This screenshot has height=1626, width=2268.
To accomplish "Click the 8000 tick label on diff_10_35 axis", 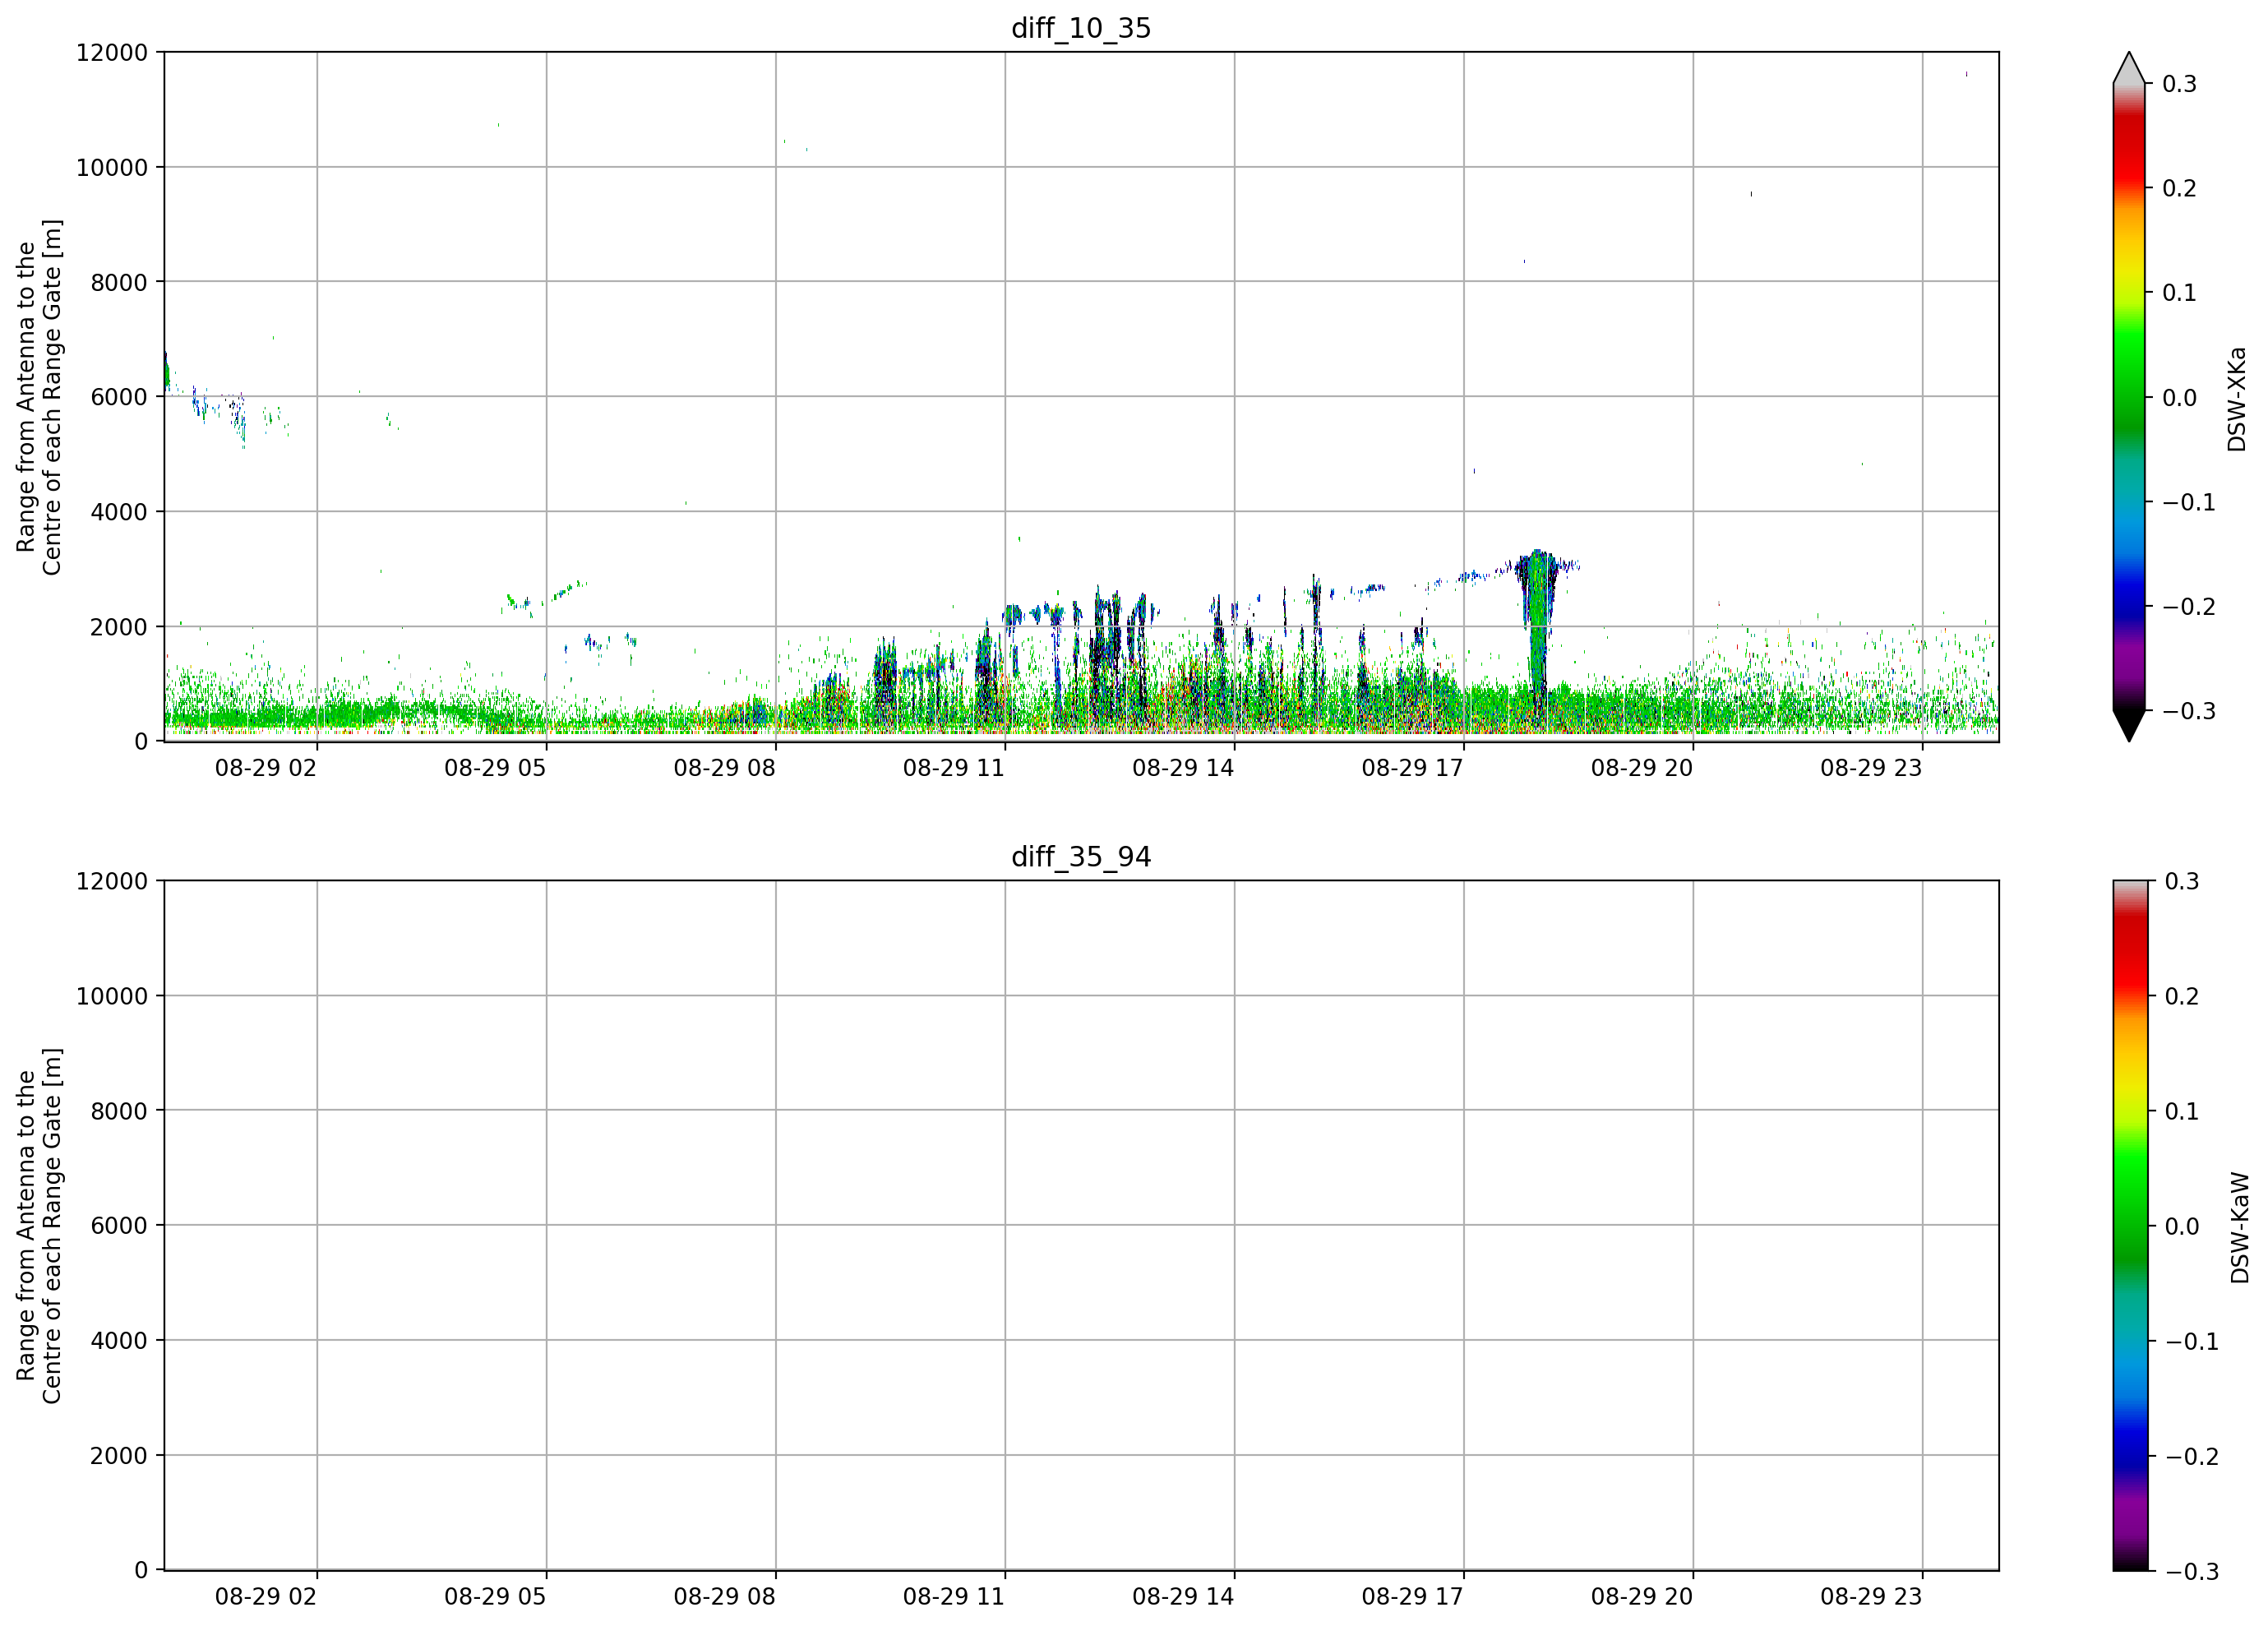I will (119, 282).
